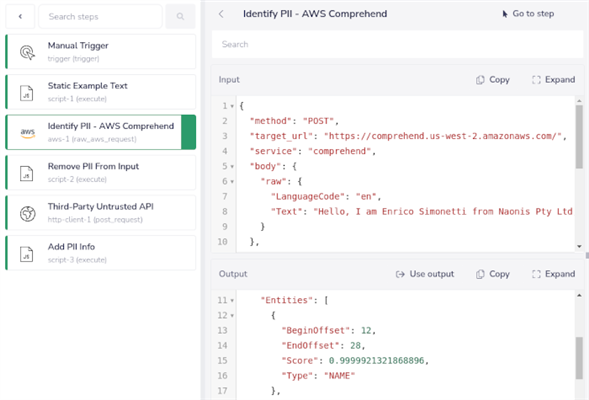
Task: Click the Manual Trigger cursor icon
Action: click(27, 52)
